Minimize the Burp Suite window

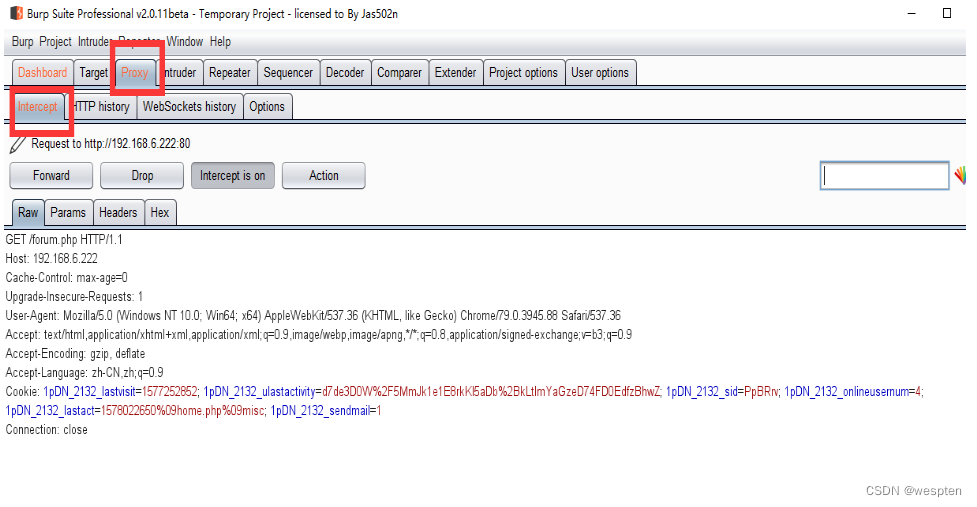pyautogui.click(x=912, y=13)
